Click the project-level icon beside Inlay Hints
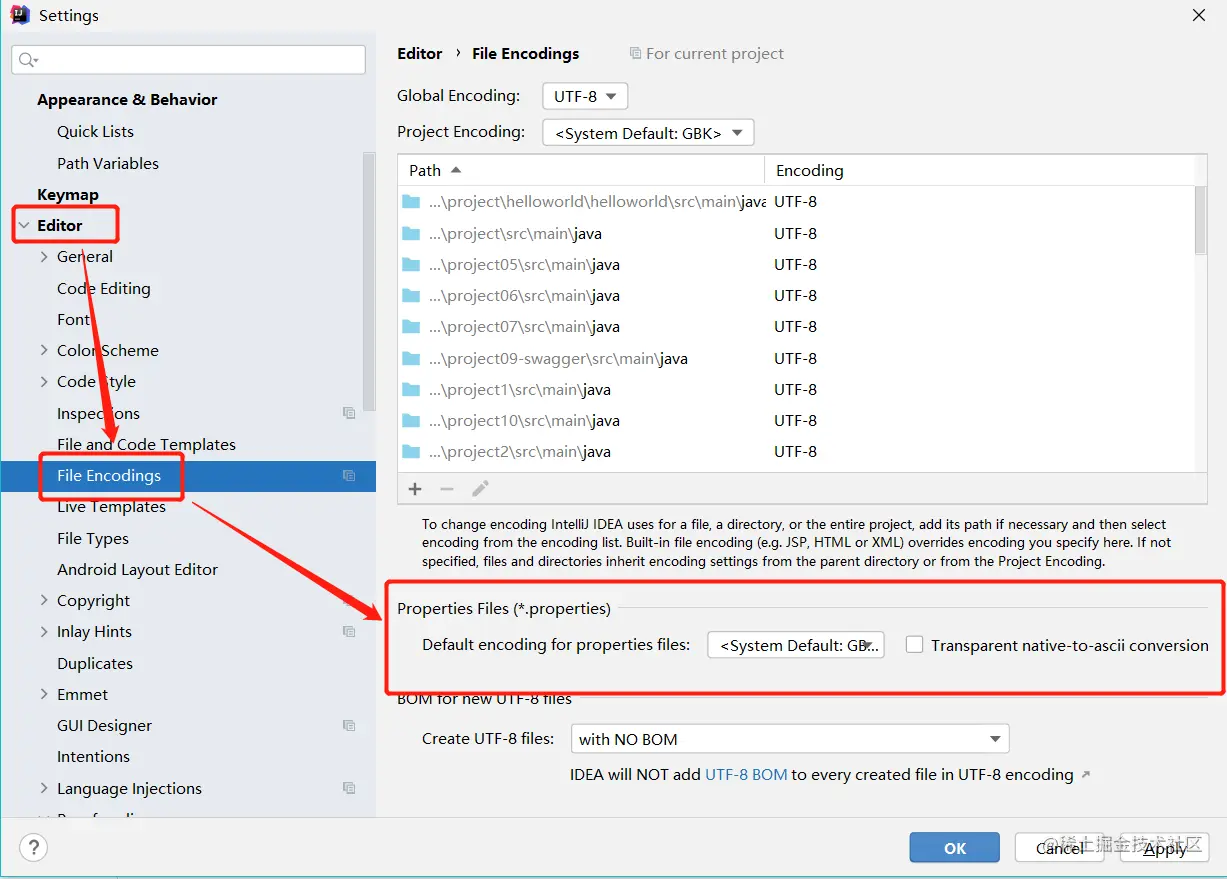Image resolution: width=1227 pixels, height=879 pixels. click(349, 632)
